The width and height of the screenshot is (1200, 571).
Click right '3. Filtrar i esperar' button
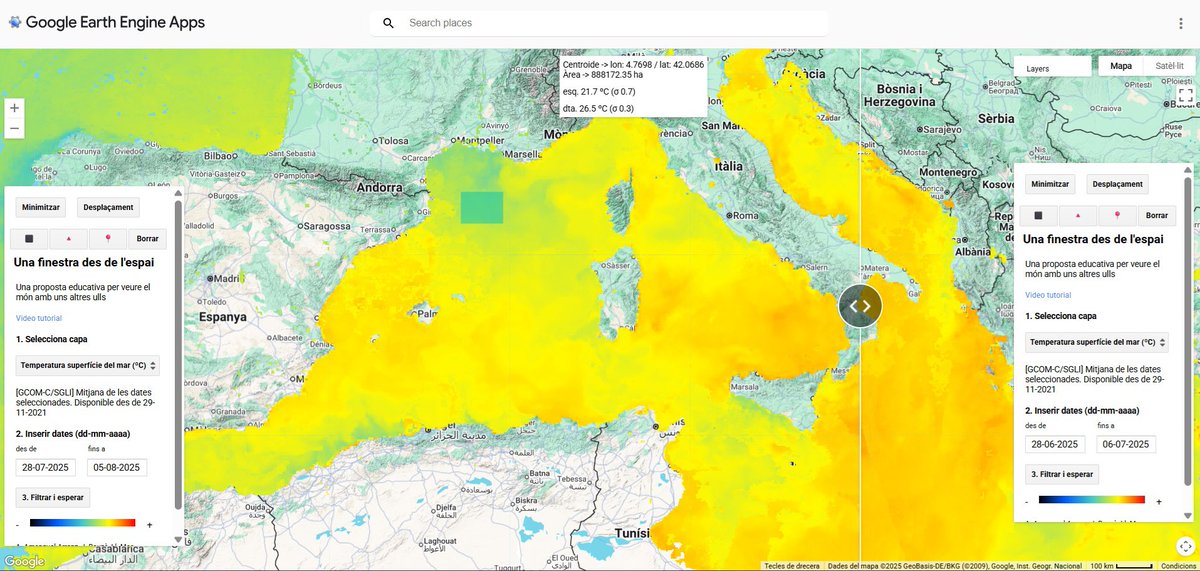coord(1063,475)
